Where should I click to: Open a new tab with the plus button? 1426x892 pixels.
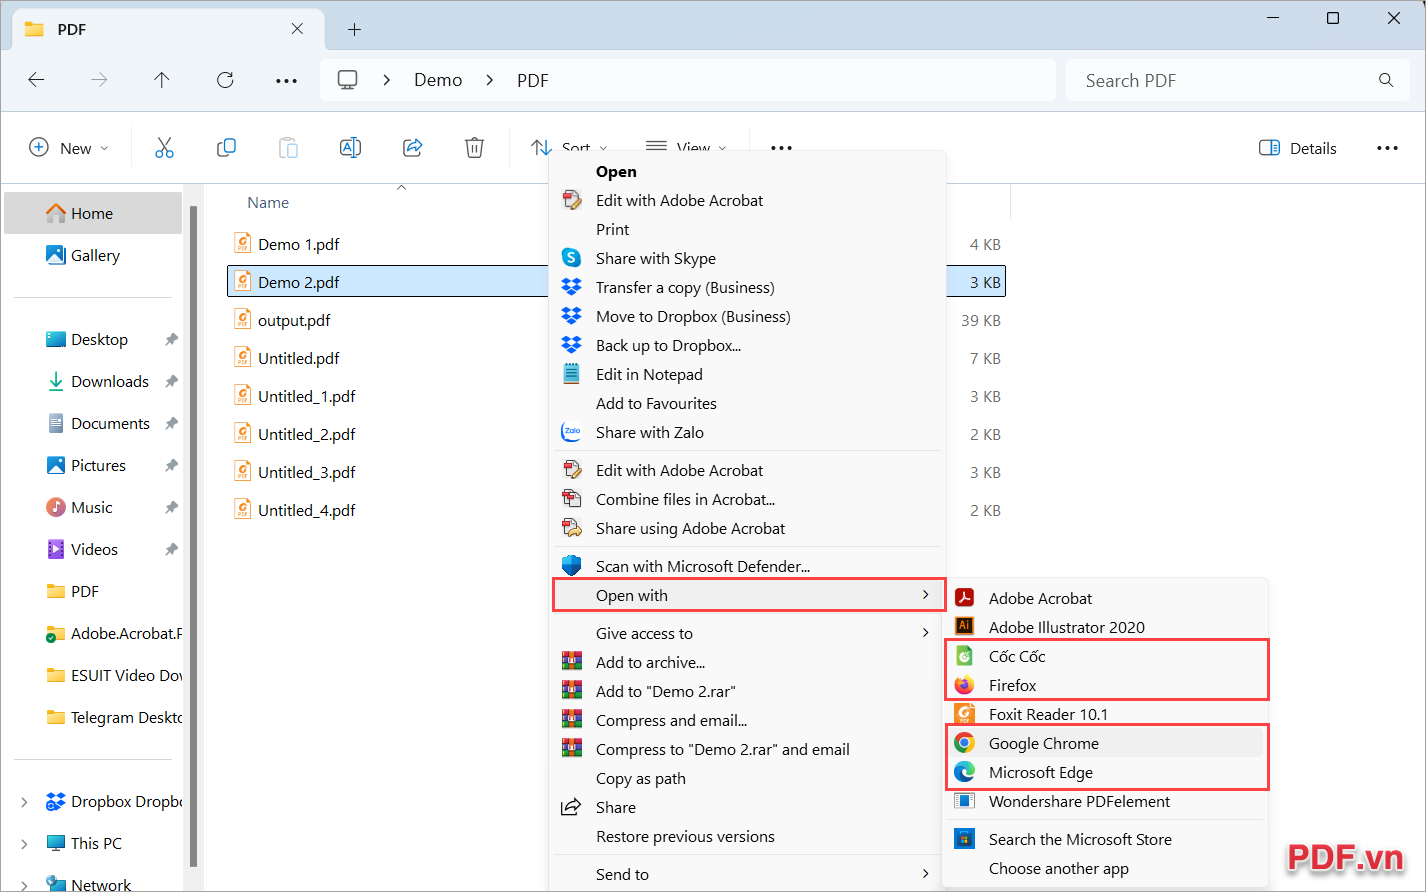click(x=354, y=29)
